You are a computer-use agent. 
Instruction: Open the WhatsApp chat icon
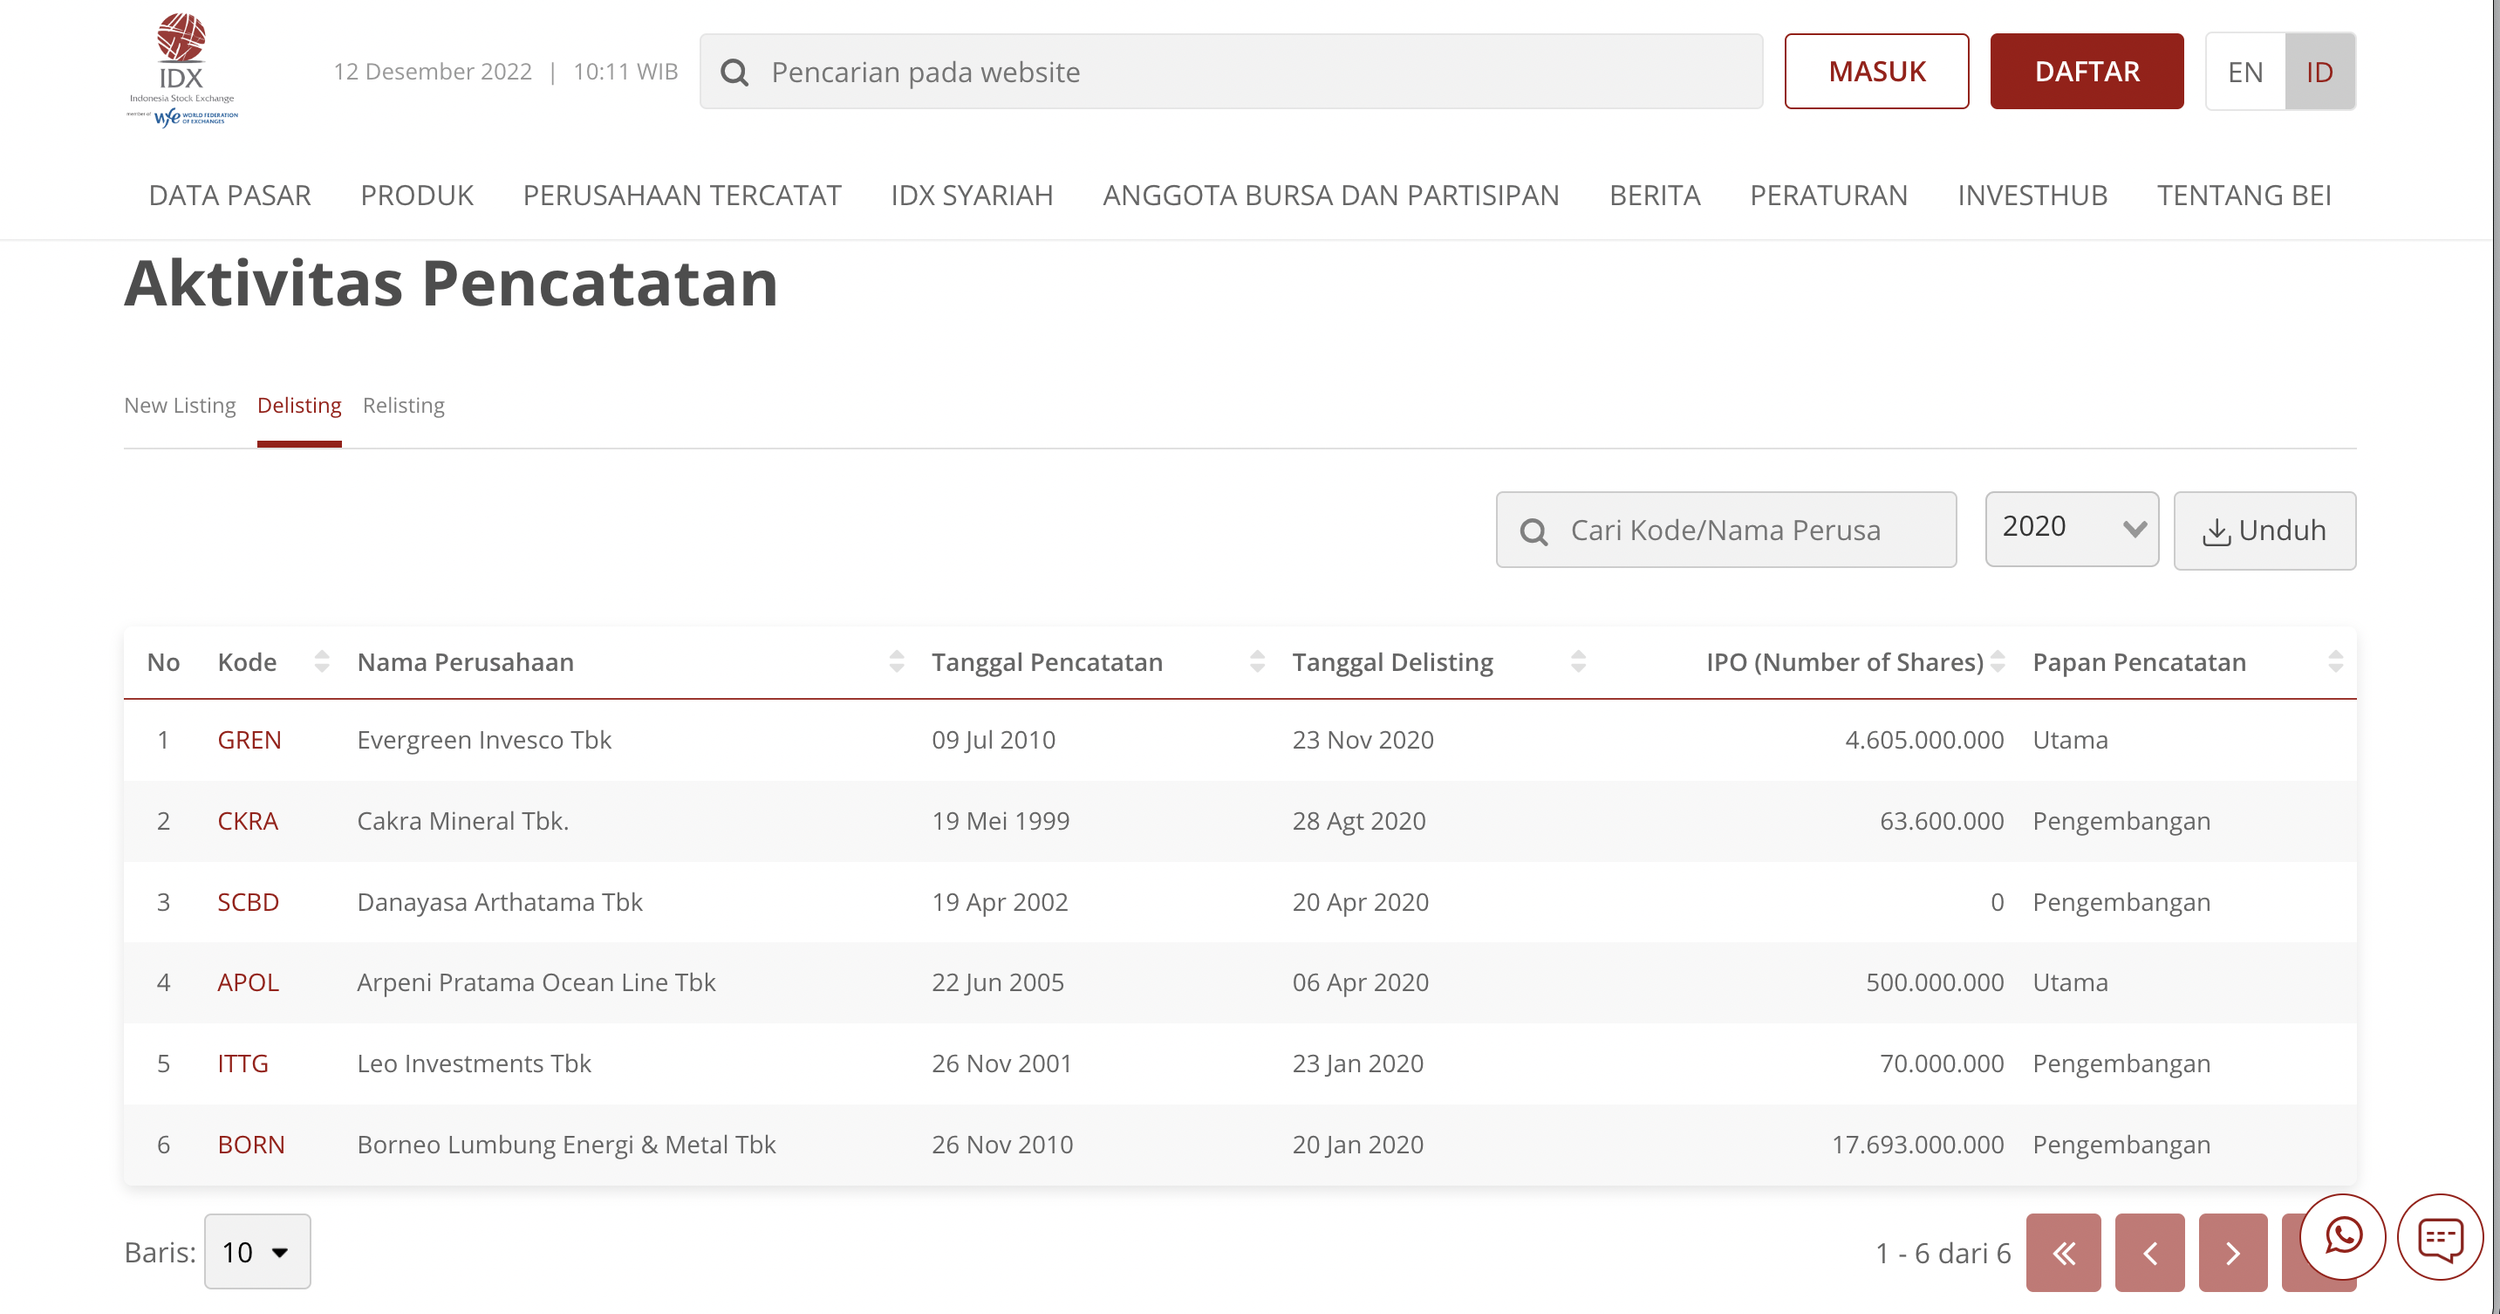pyautogui.click(x=2342, y=1237)
